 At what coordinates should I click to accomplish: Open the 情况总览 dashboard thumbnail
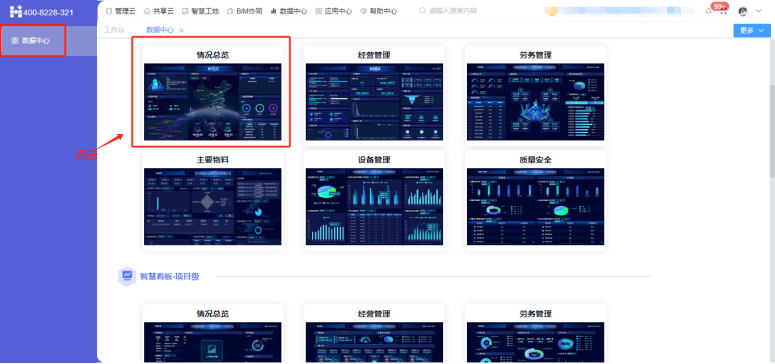pyautogui.click(x=213, y=101)
